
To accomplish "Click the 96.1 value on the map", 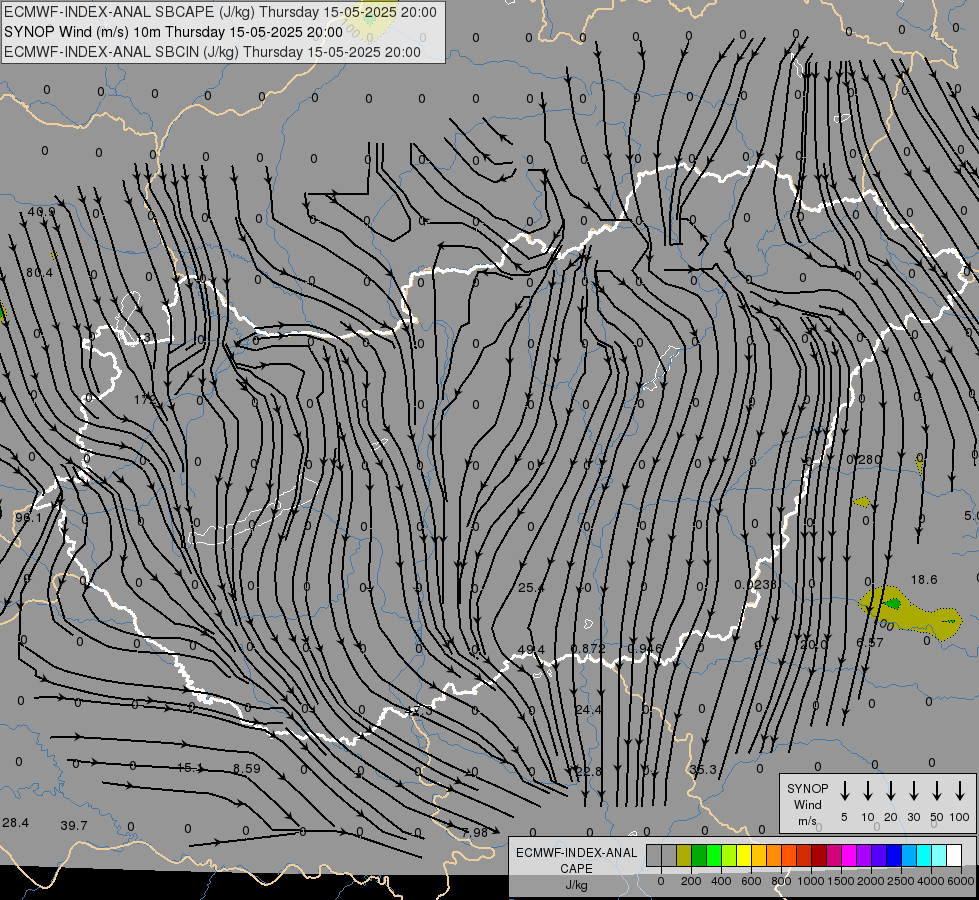I will tap(28, 518).
